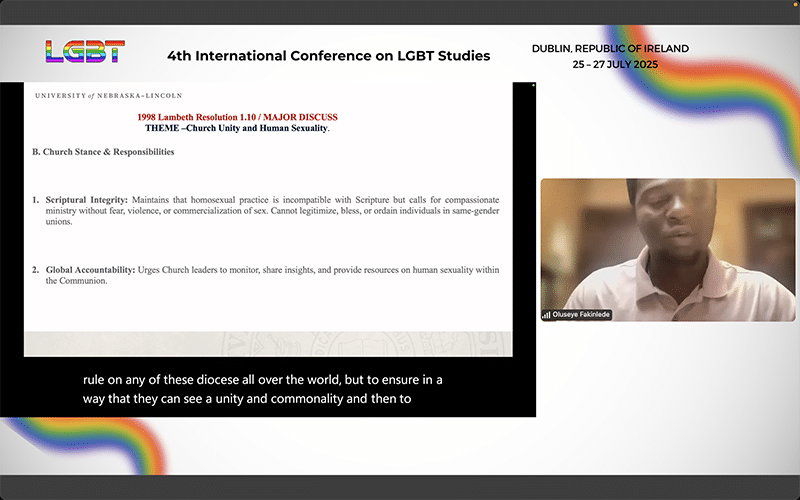Click the 'DUBLIN, REPUBLIC OF IRELAND' text
Viewport: 800px width, 500px height.
(x=610, y=48)
